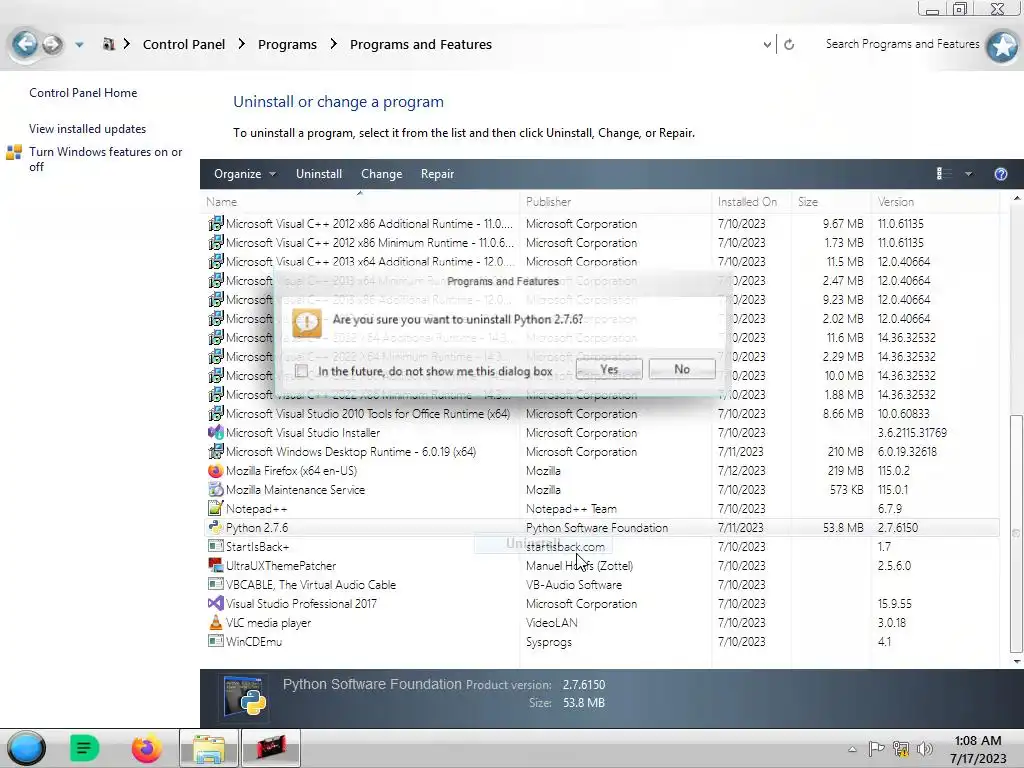Click the Python details pane thumbnail
Viewport: 1024px width, 768px height.
click(x=244, y=696)
